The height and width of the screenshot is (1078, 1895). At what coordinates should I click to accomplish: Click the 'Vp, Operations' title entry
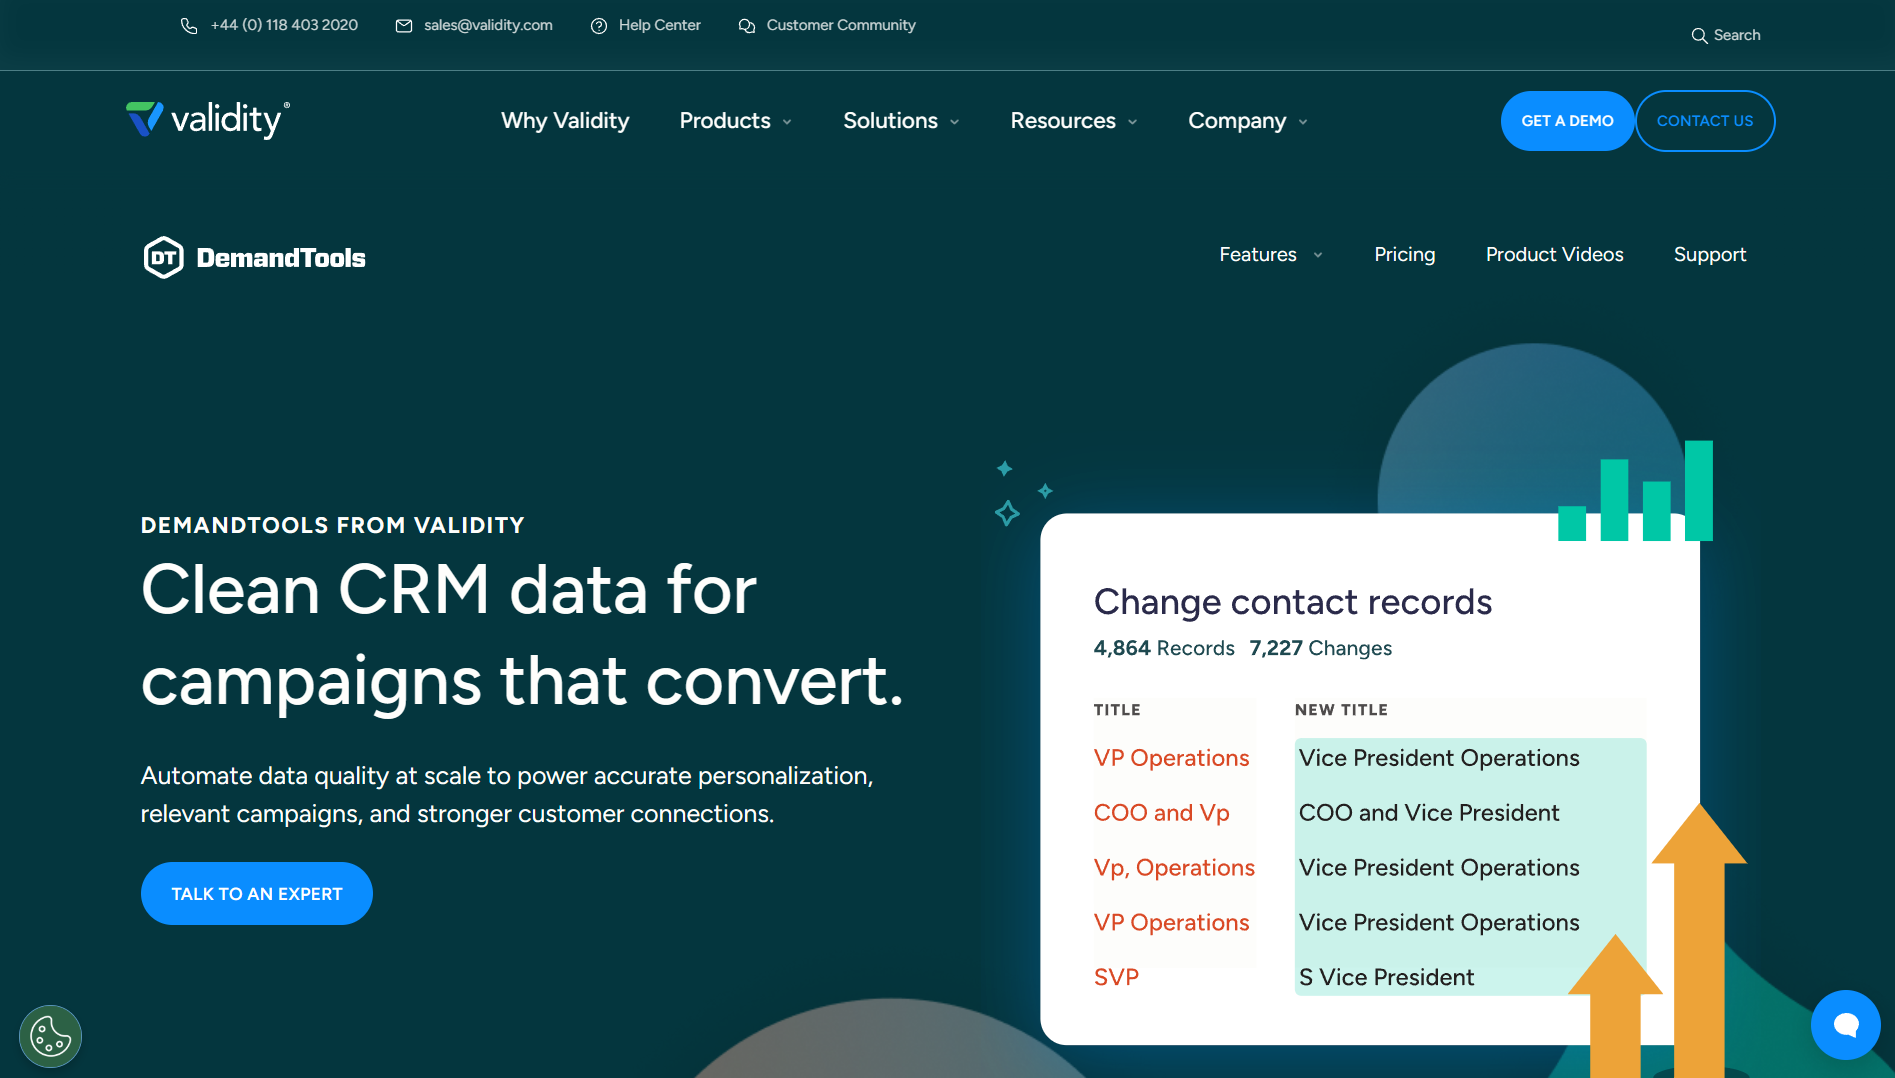1174,868
